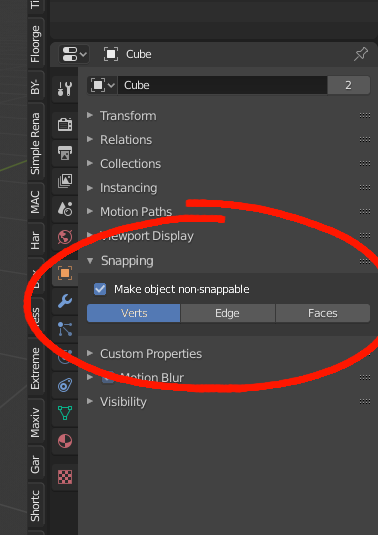Switch to the Maxiv sidebar tab
The image size is (378, 535).
(x=35, y=422)
